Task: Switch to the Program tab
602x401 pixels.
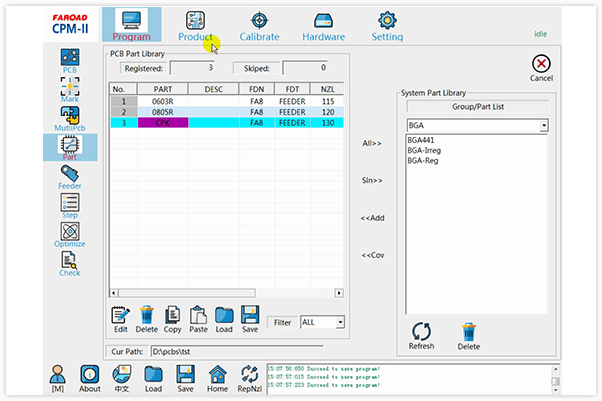Action: point(132,25)
